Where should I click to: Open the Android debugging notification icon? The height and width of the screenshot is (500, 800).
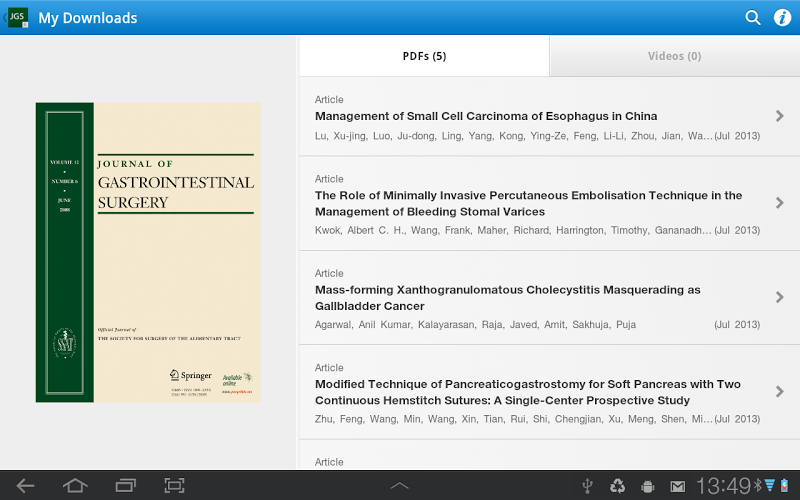pyautogui.click(x=647, y=486)
